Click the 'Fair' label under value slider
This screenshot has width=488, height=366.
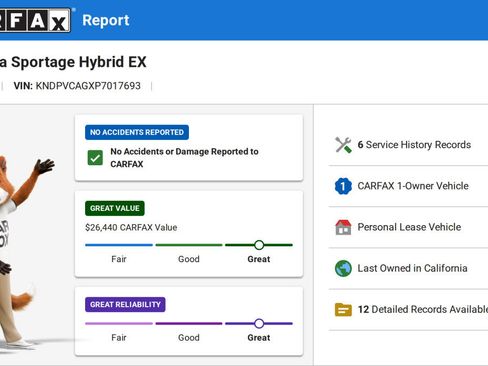pos(119,259)
